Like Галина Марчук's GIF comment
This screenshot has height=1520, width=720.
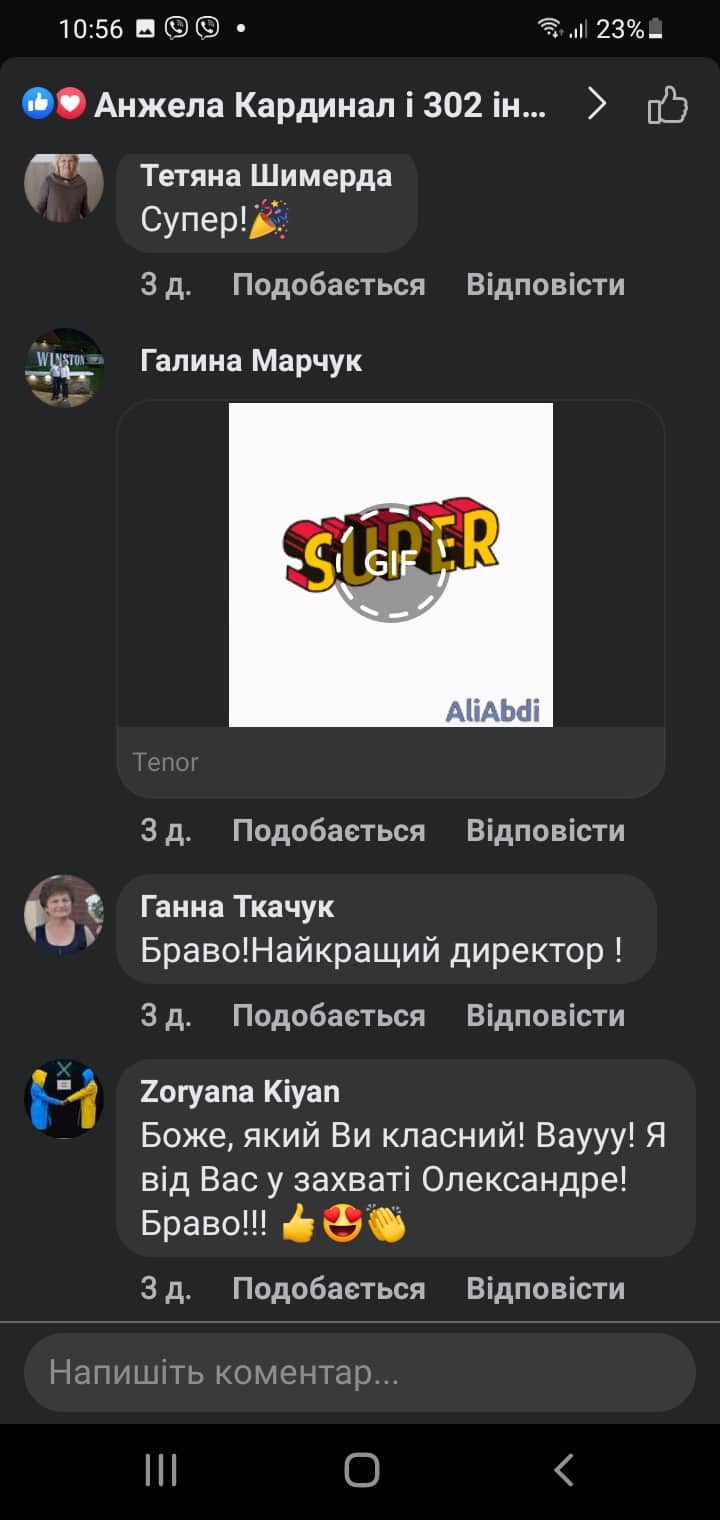(x=328, y=831)
